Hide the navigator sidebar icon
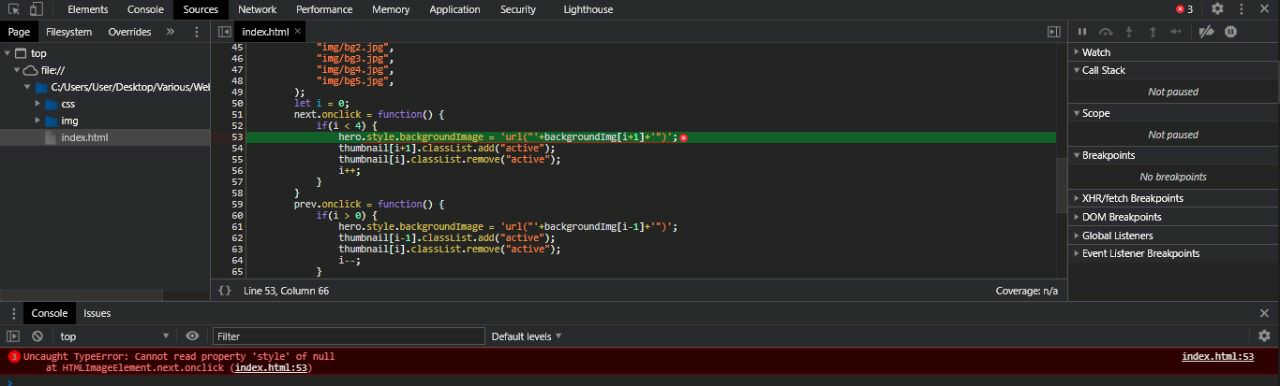Screen dimensions: 1280x386 pos(224,32)
